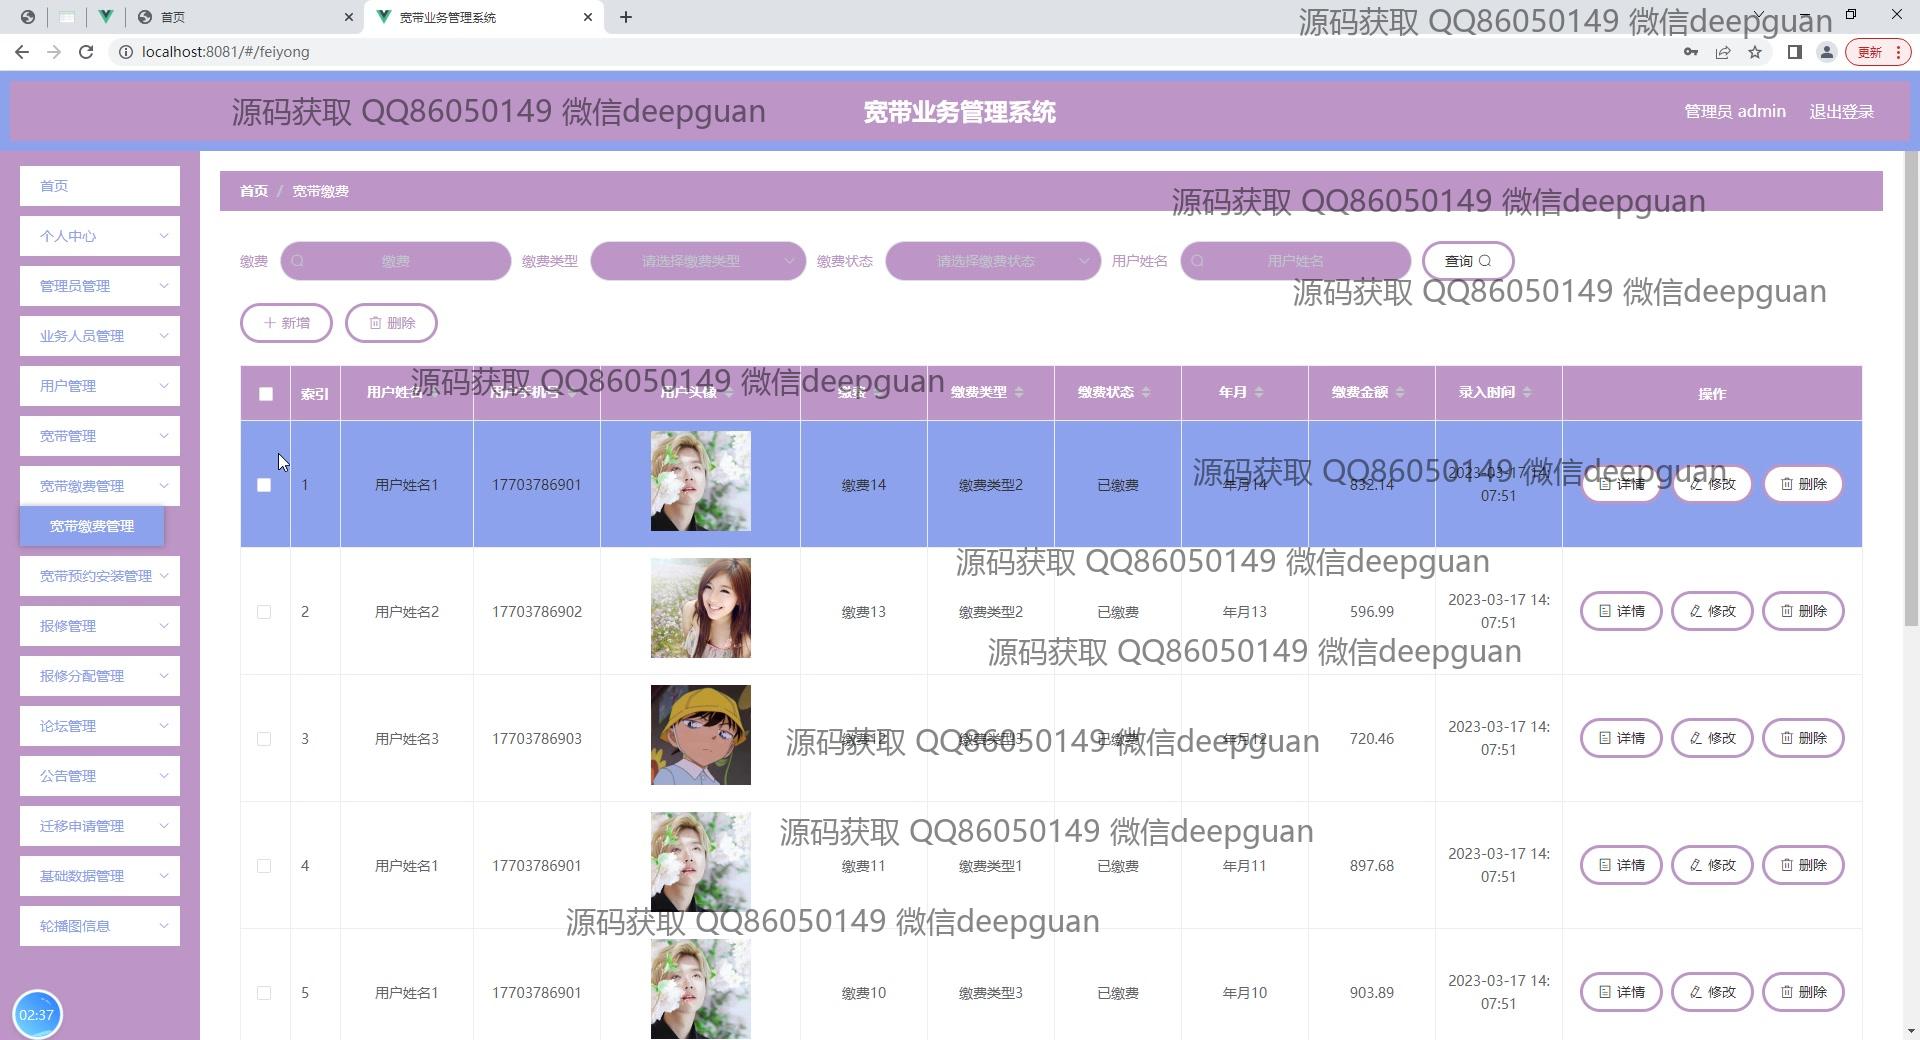Check the checkbox for row 2
The height and width of the screenshot is (1040, 1920).
click(264, 612)
